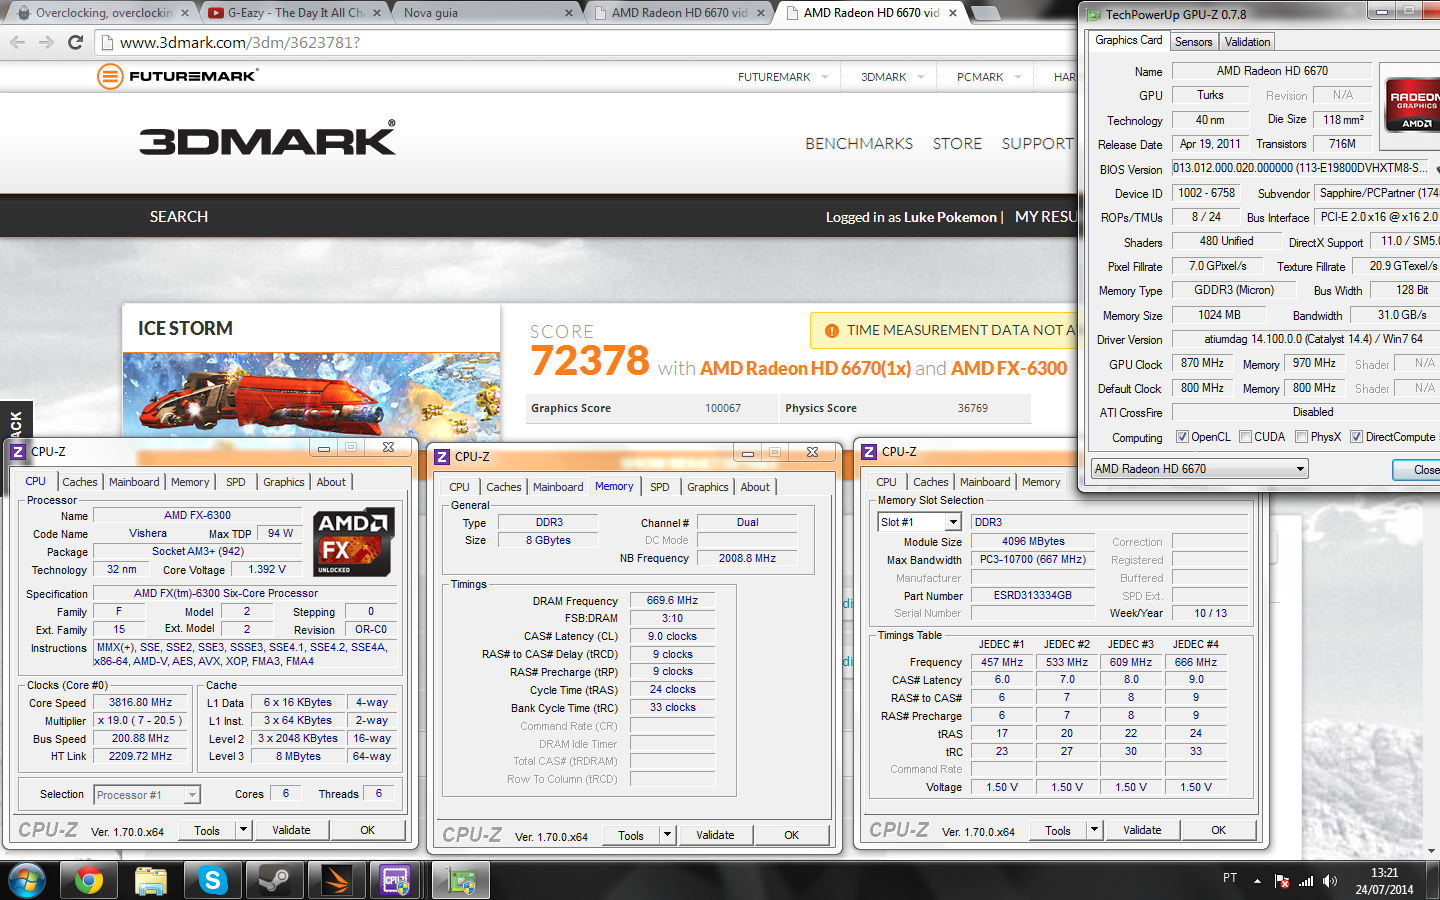Viewport: 1440px width, 900px height.
Task: Open the Processor #1 selection dropdown
Action: [x=148, y=795]
